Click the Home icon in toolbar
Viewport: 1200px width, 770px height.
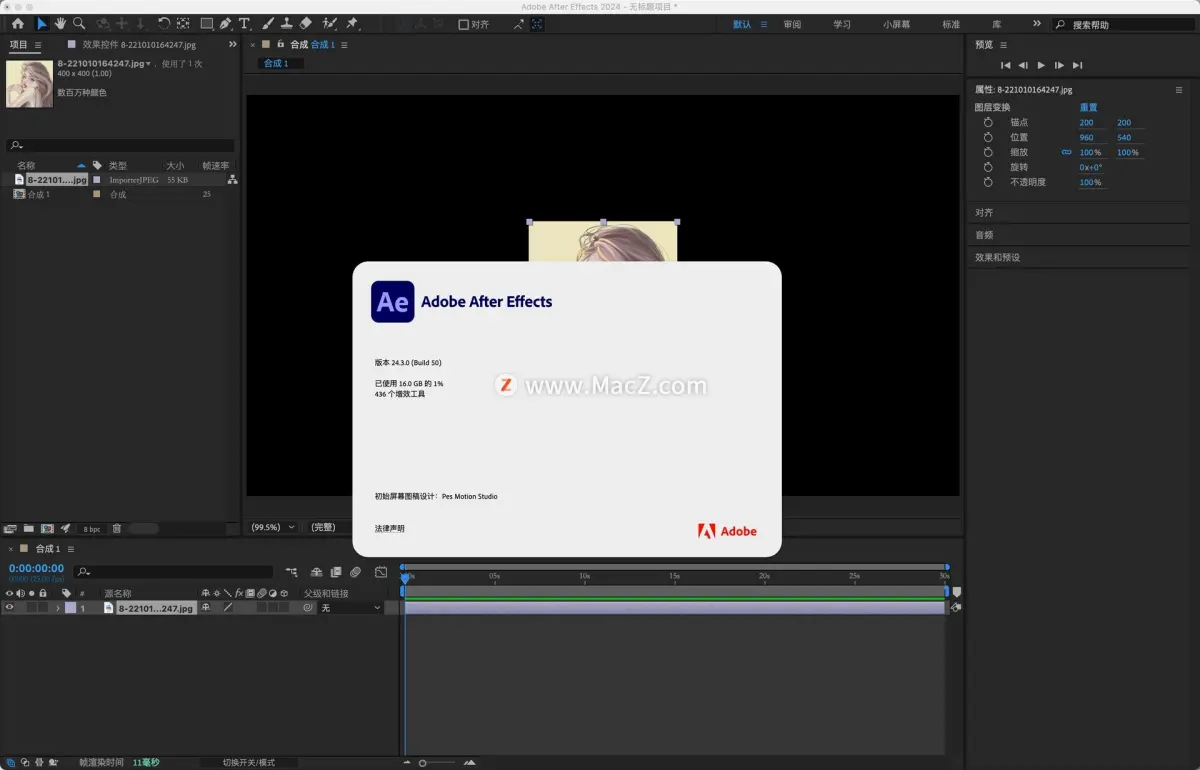point(18,23)
